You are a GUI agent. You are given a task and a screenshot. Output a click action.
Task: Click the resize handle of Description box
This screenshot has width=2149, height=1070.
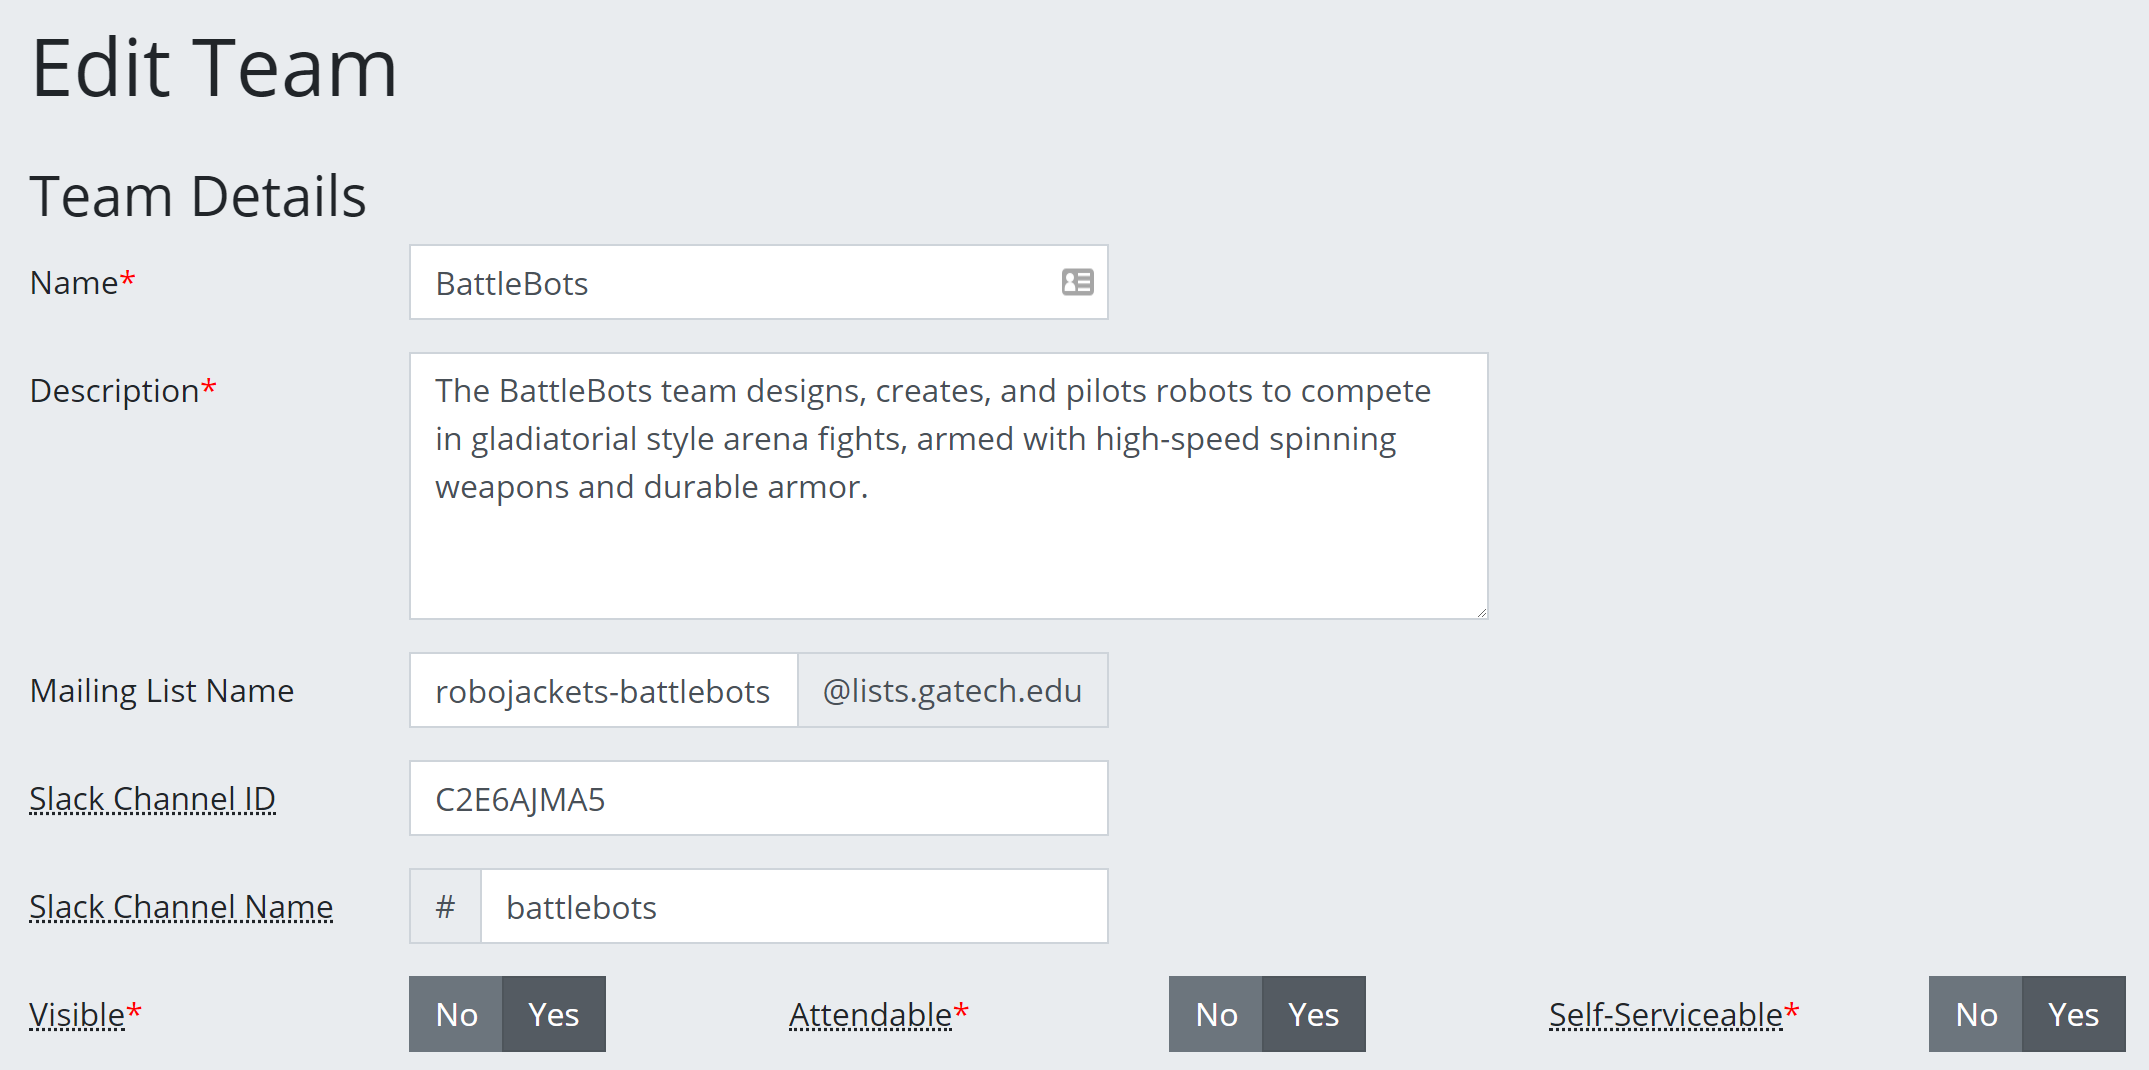(1480, 611)
